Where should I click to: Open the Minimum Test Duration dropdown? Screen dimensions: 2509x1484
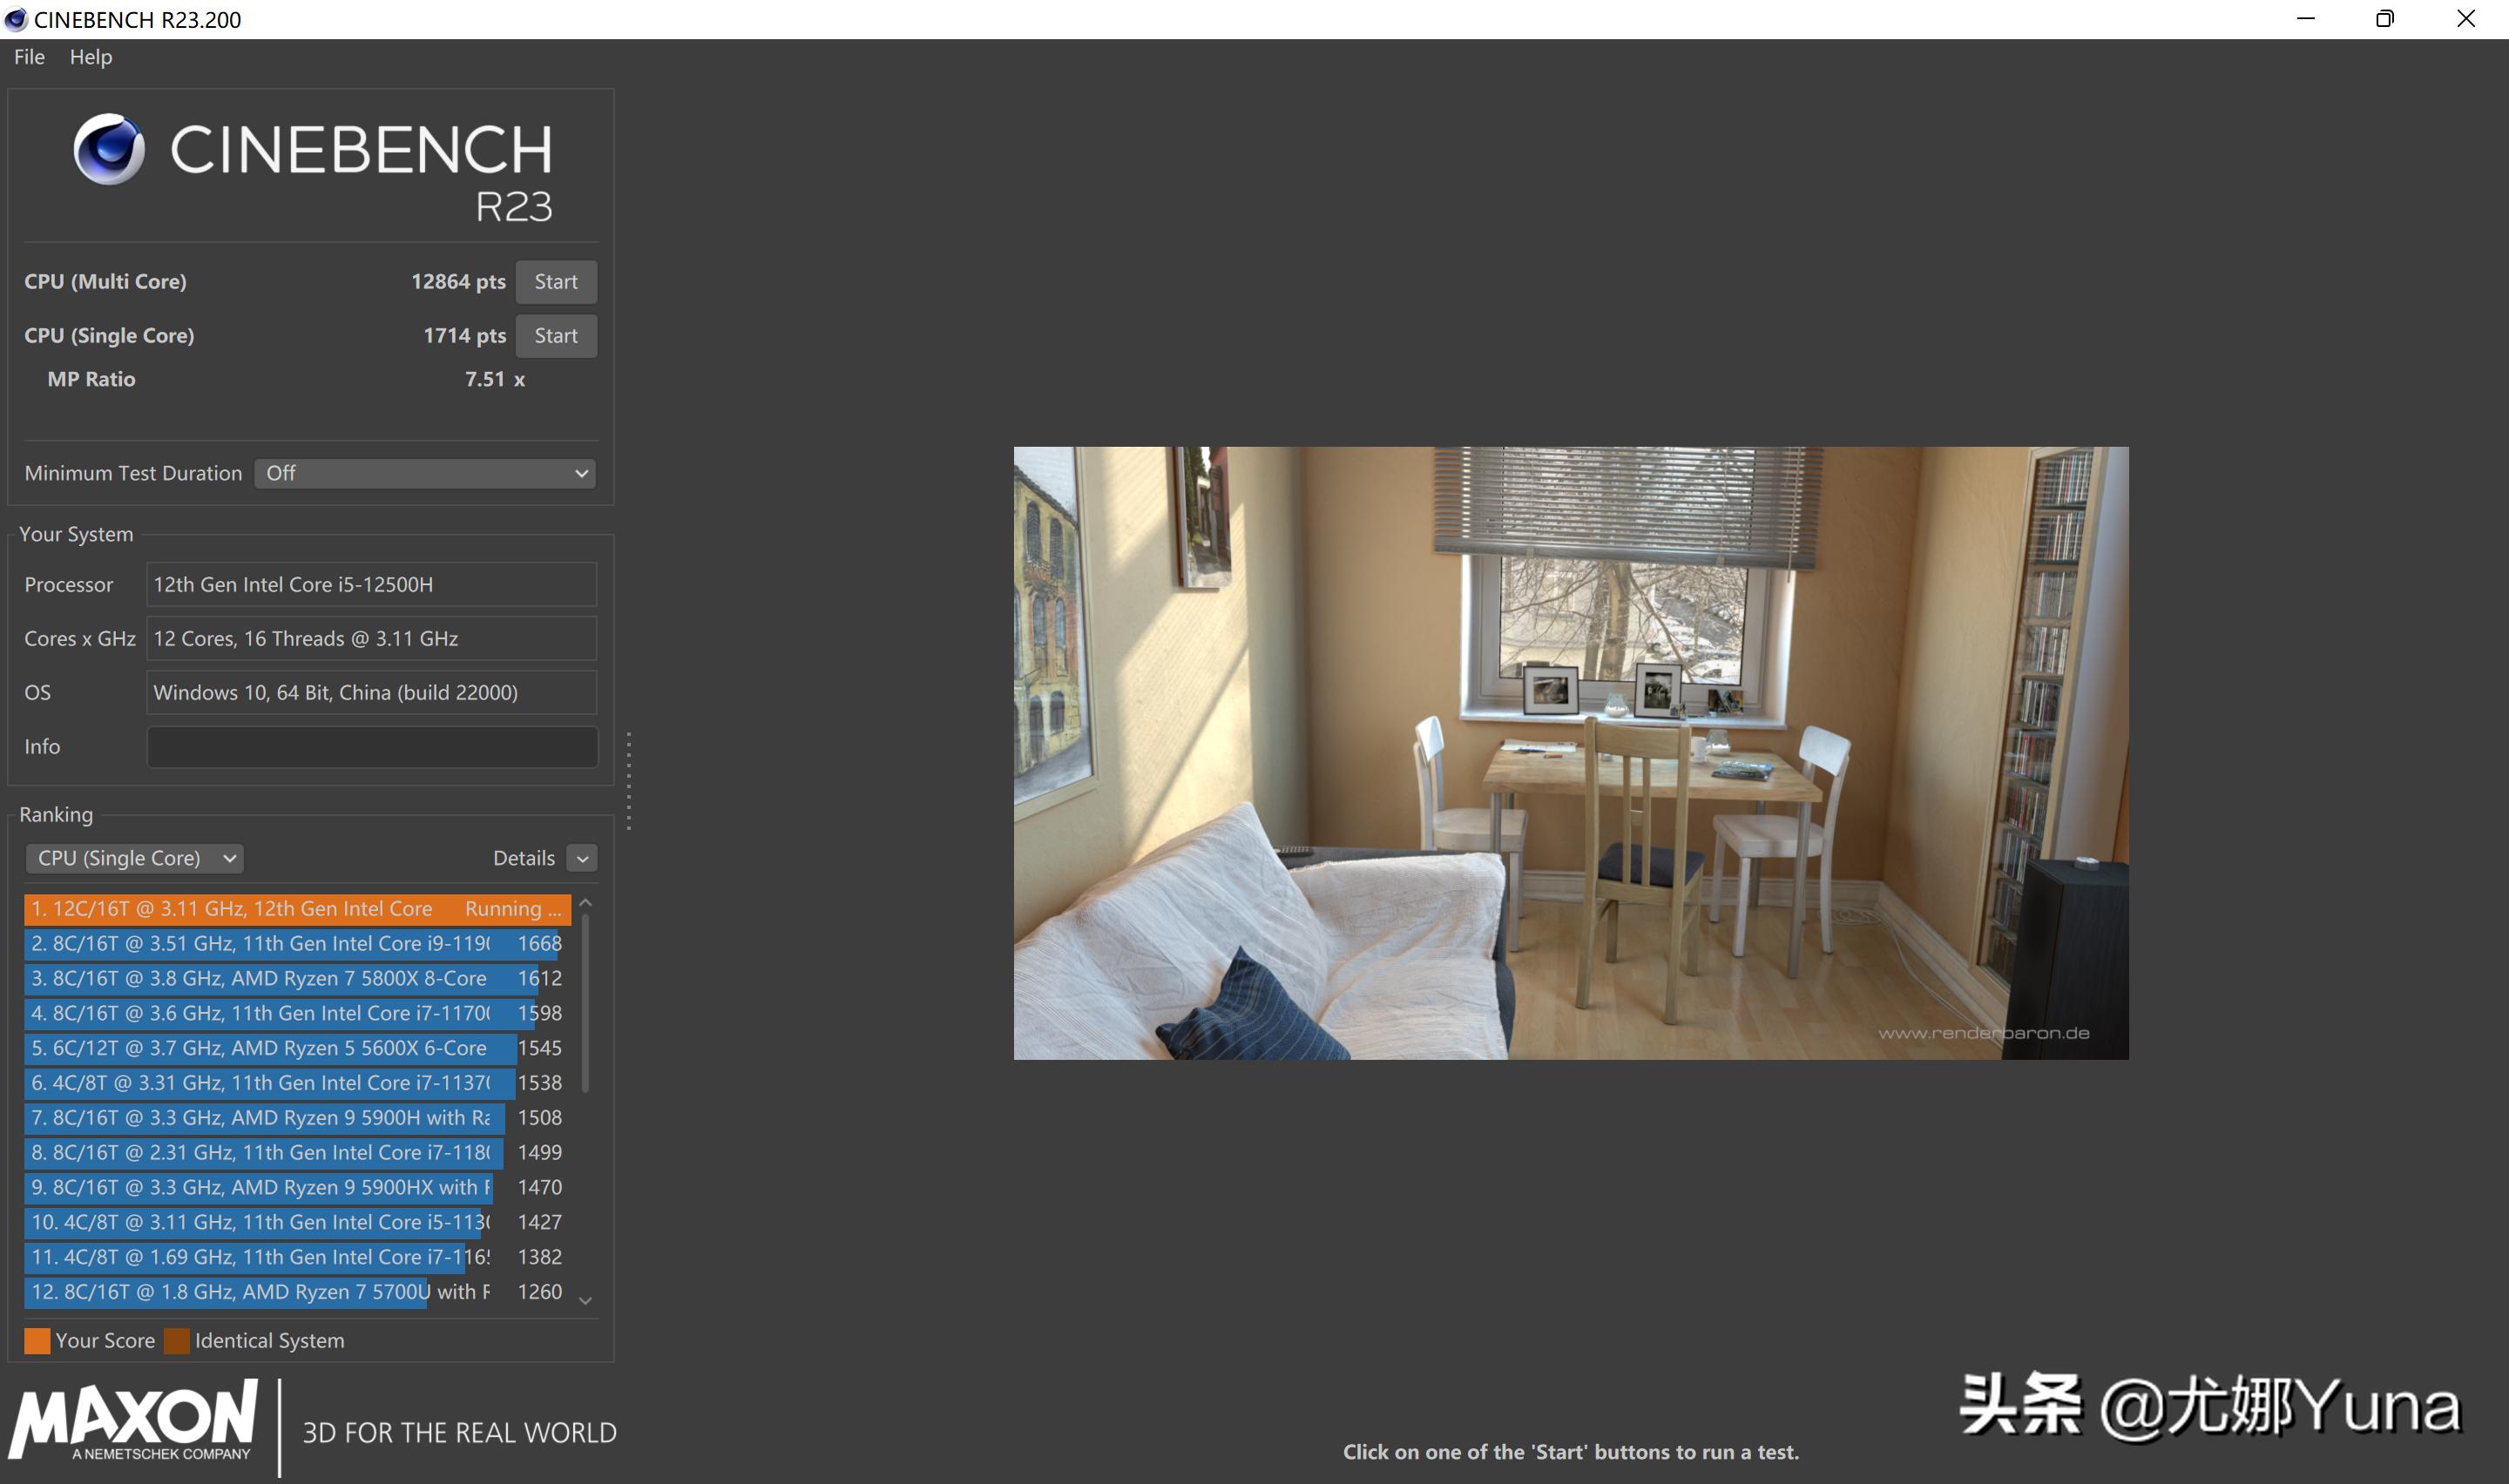tap(424, 472)
